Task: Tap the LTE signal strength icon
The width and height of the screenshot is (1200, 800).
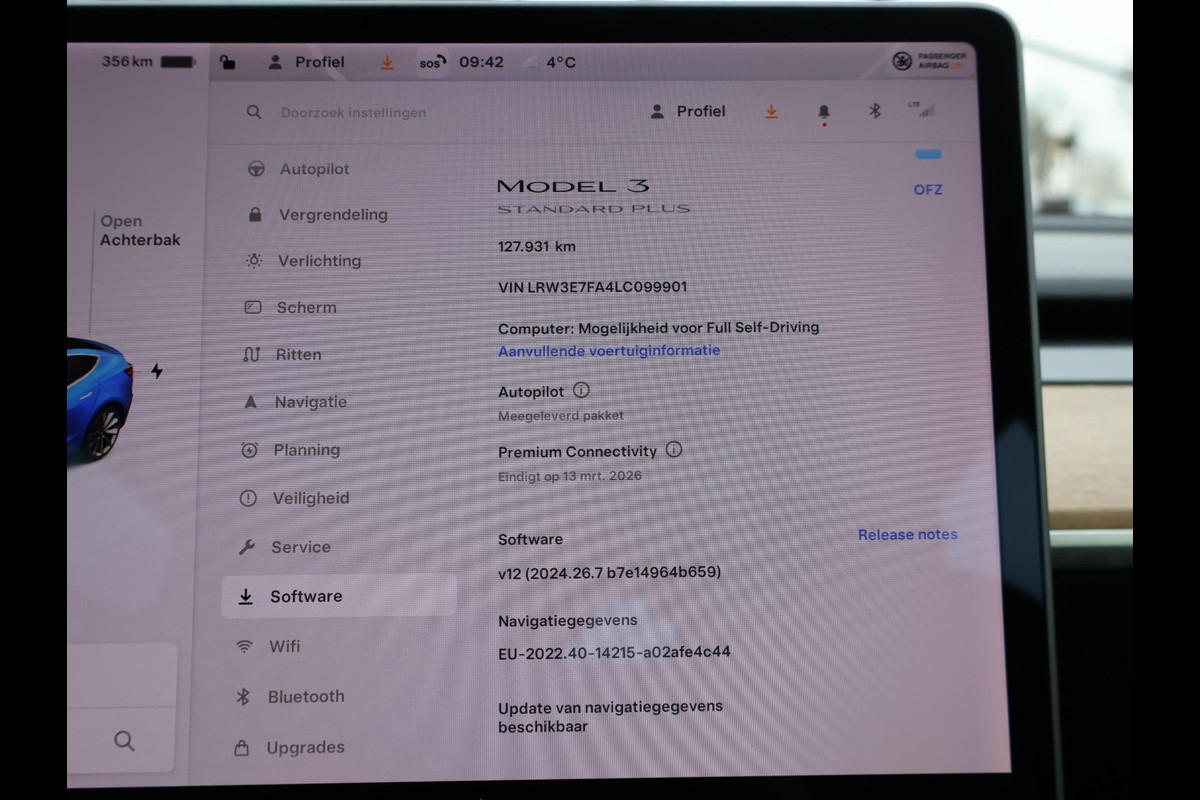Action: point(921,110)
